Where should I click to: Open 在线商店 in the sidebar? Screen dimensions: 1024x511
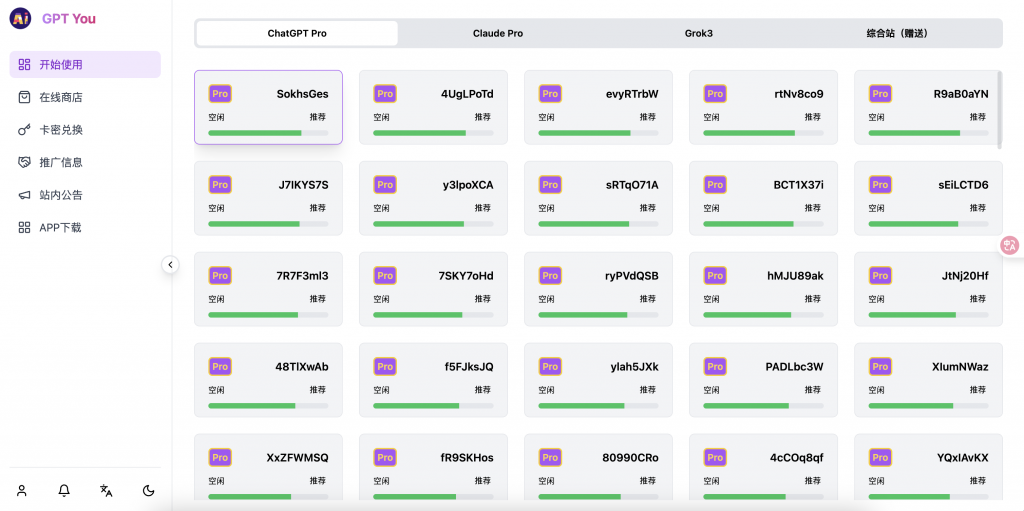click(x=85, y=97)
